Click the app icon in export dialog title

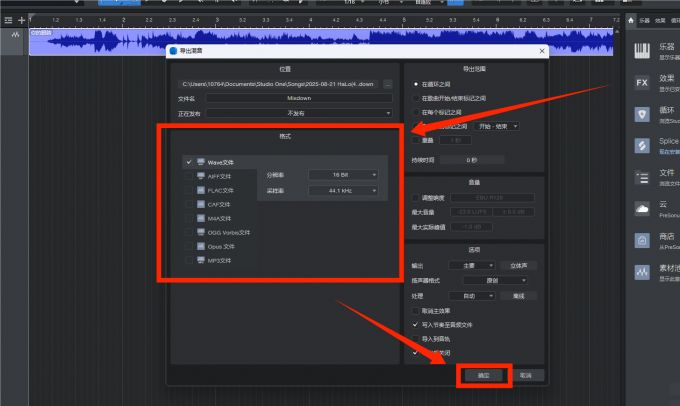coord(173,51)
